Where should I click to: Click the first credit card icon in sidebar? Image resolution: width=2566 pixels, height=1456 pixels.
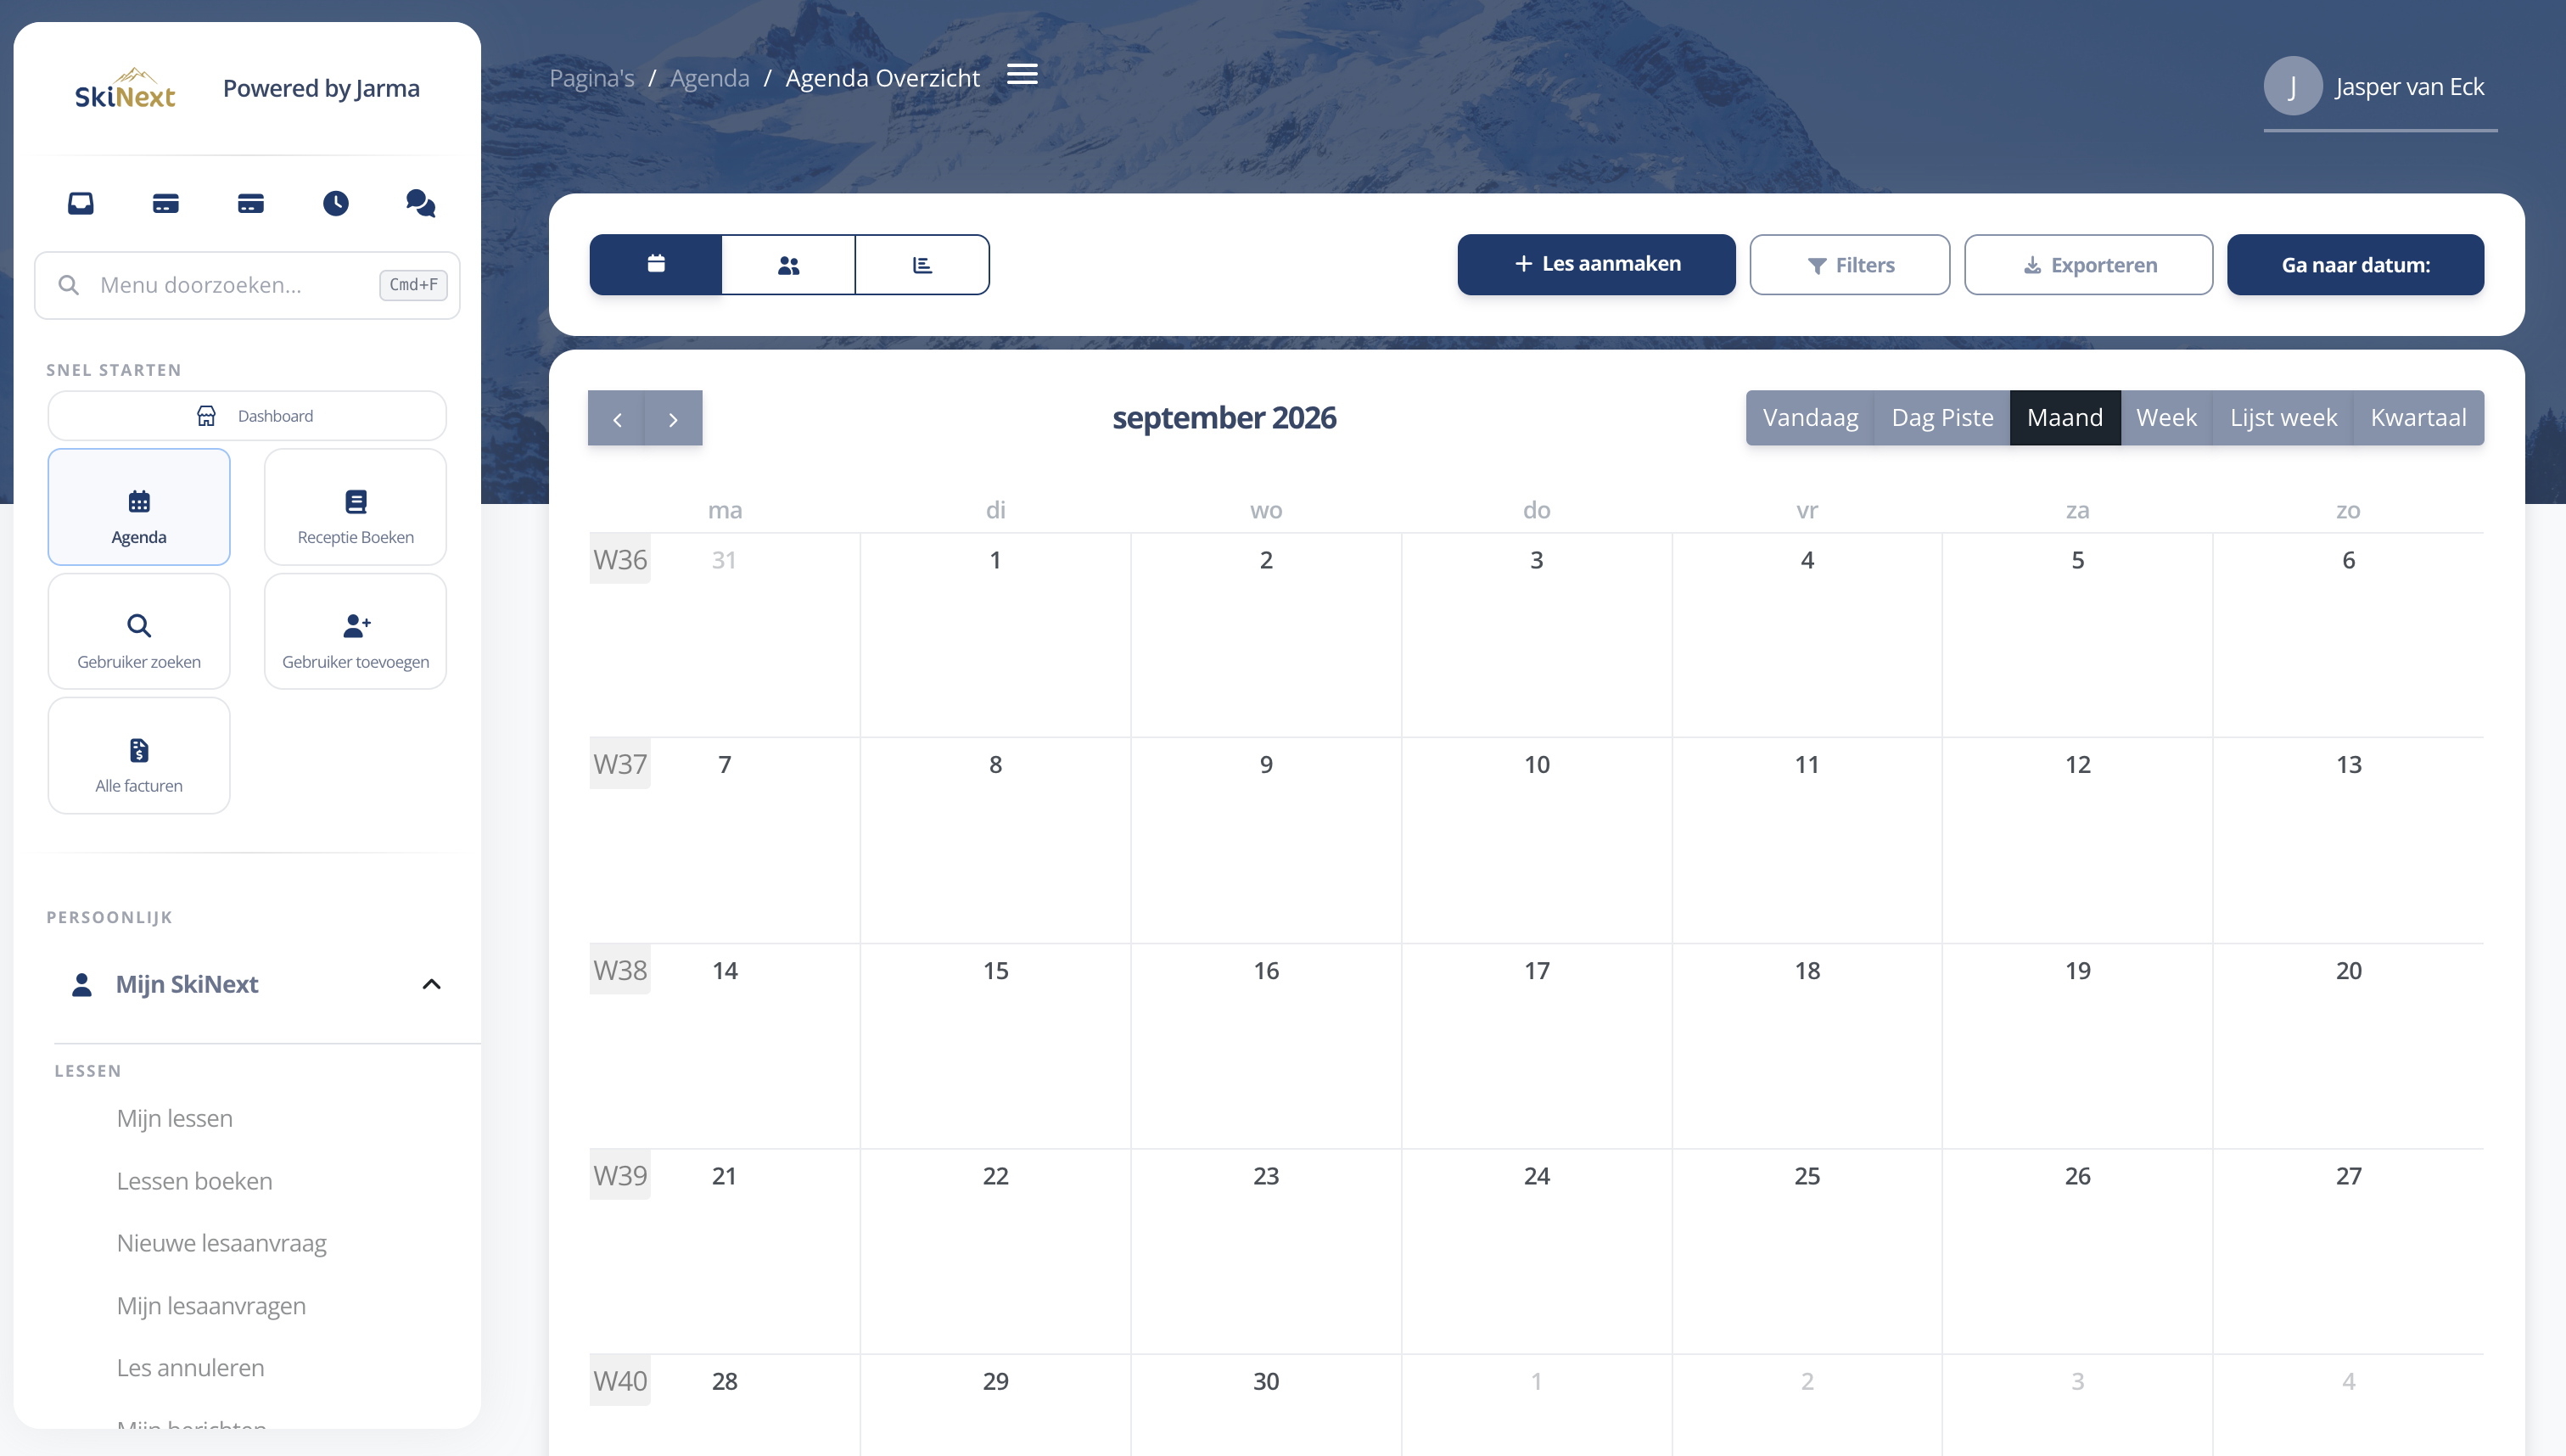[x=166, y=203]
